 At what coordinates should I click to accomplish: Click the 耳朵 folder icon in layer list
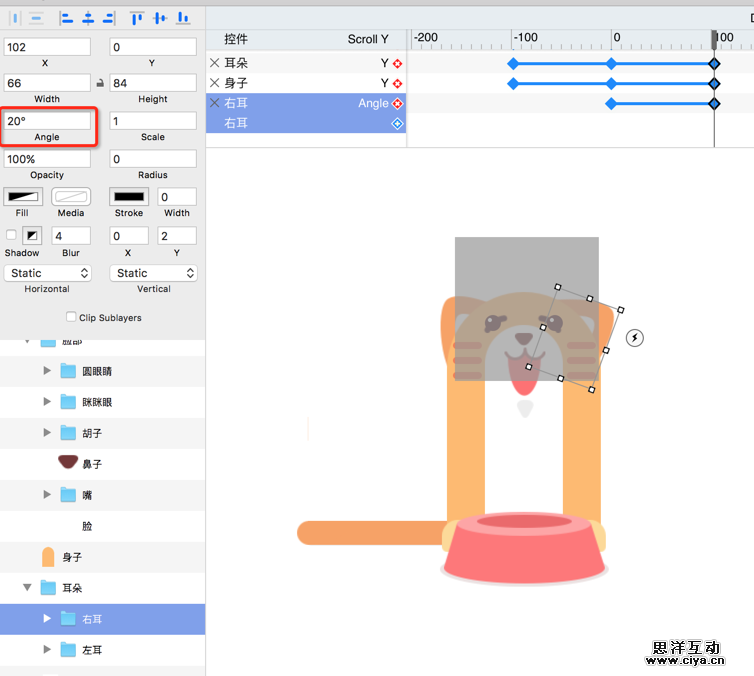pyautogui.click(x=48, y=588)
